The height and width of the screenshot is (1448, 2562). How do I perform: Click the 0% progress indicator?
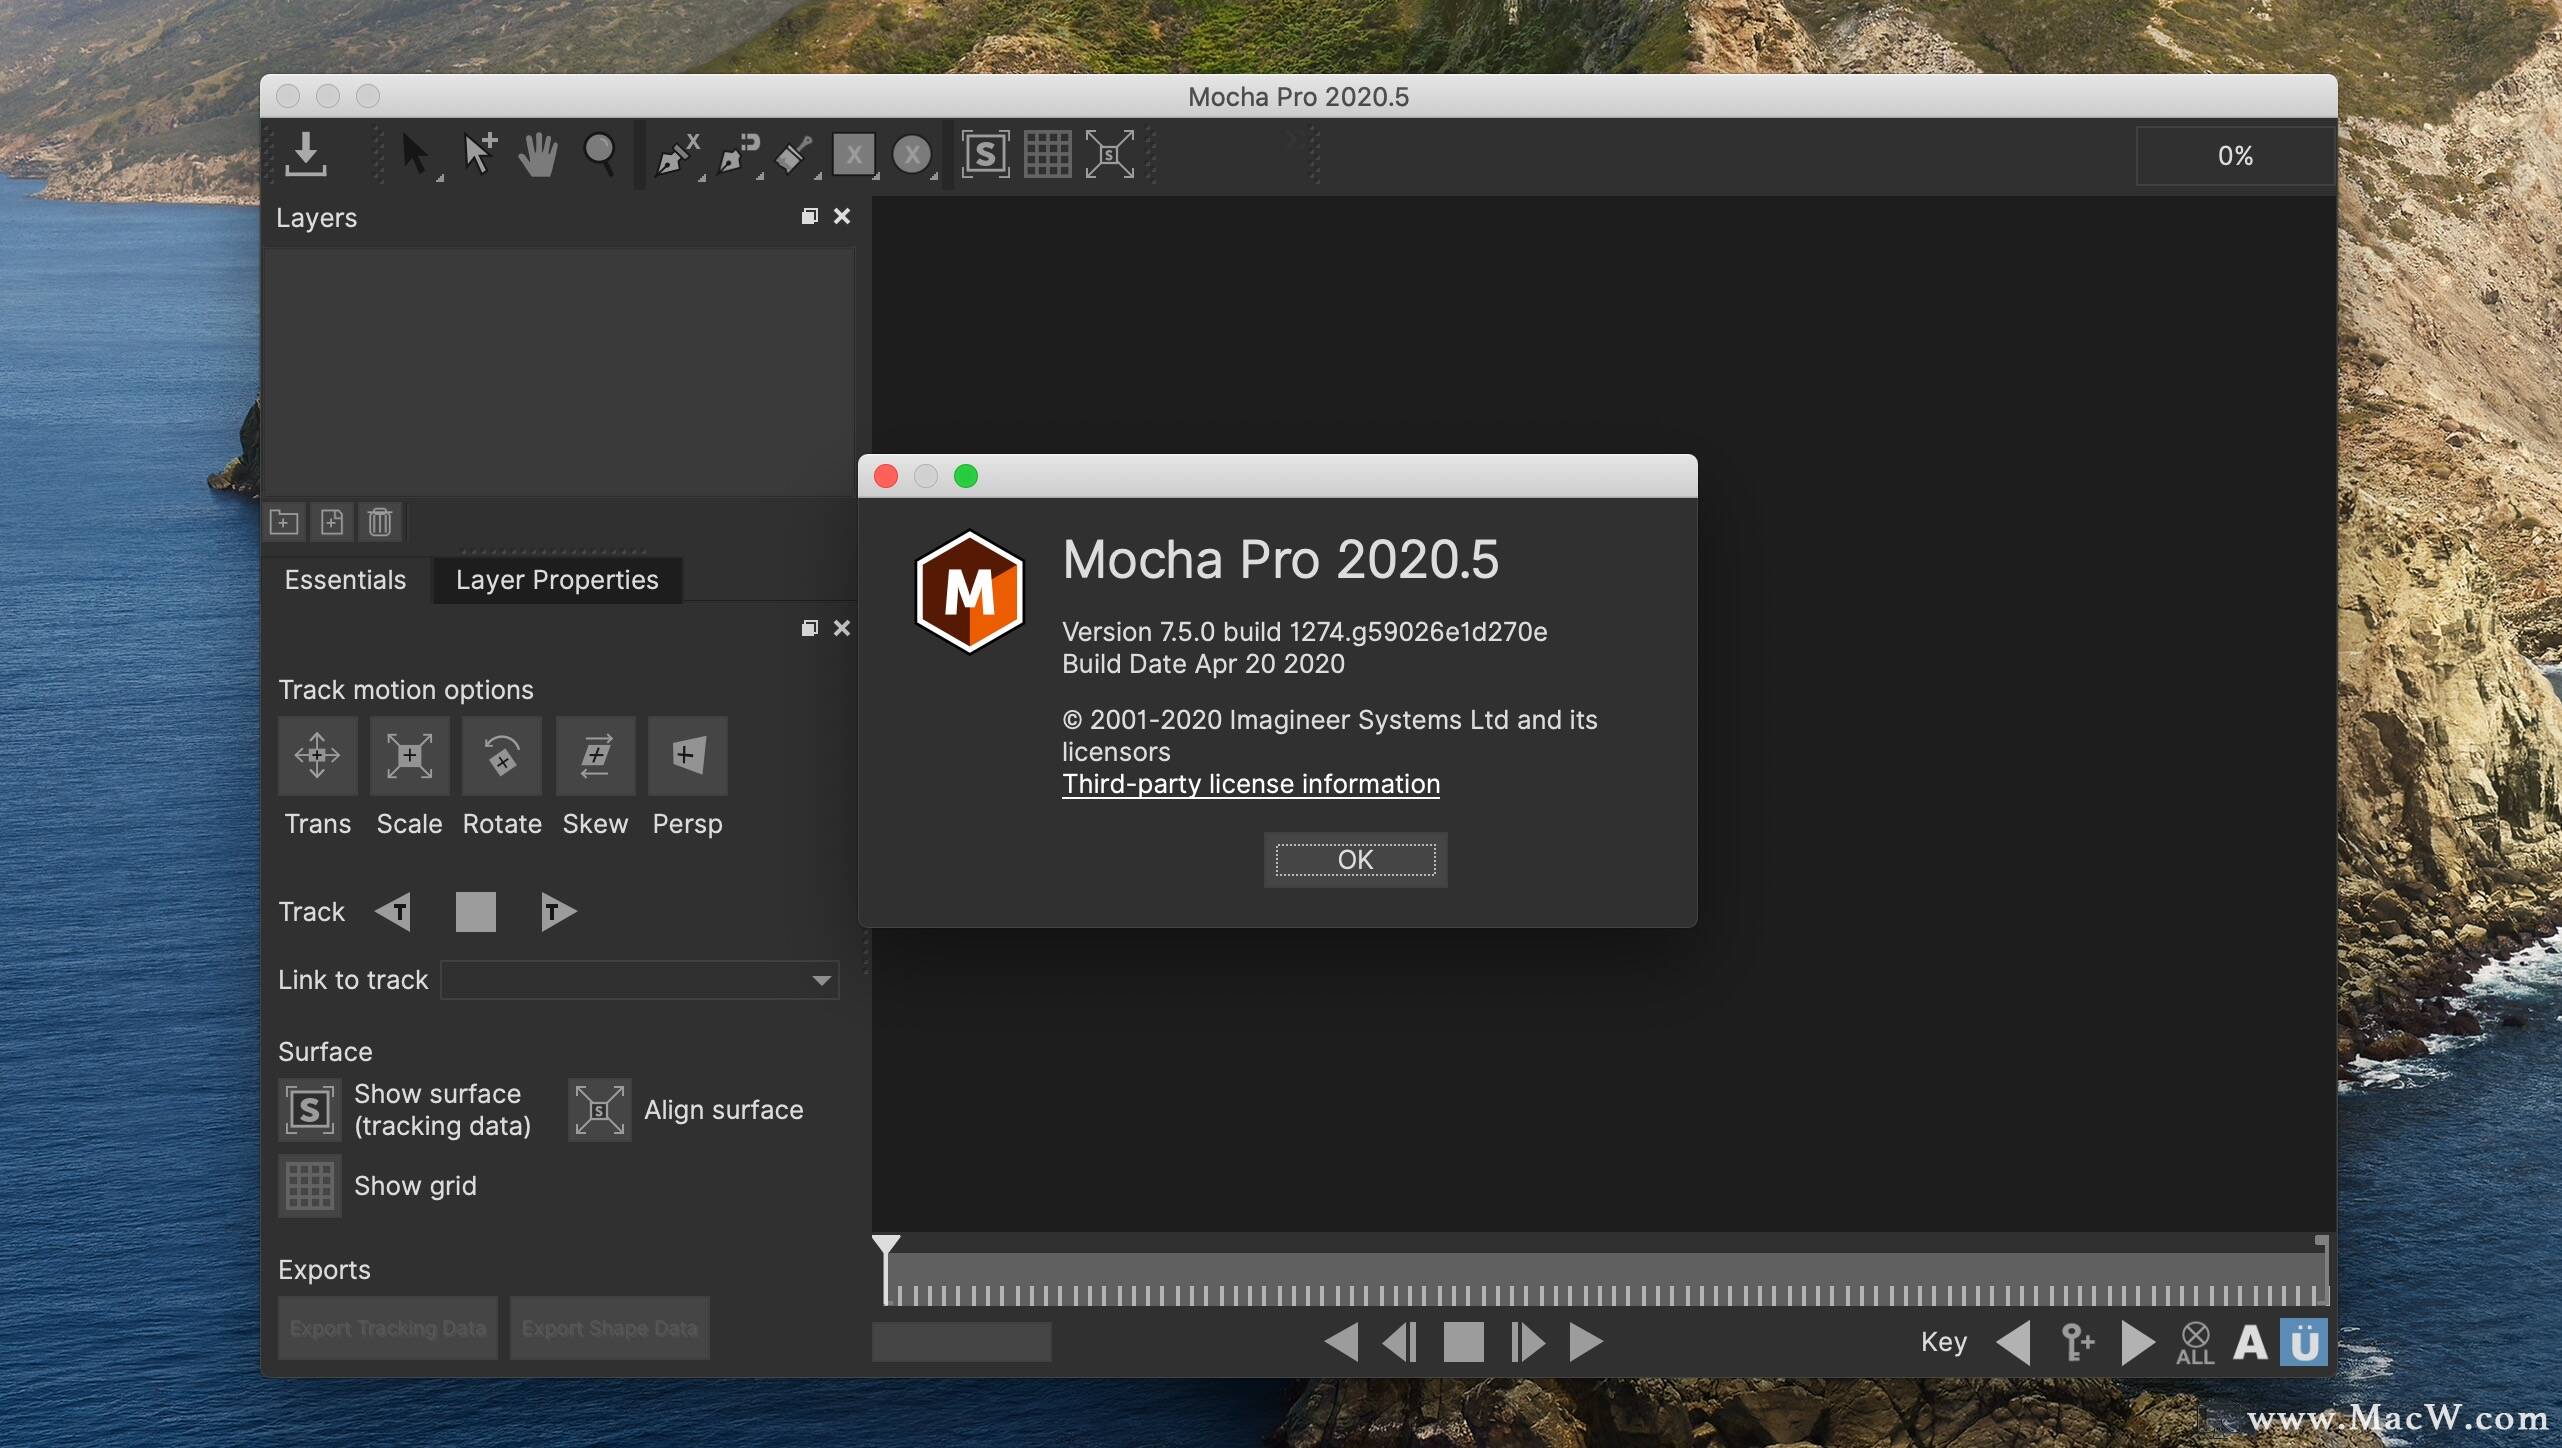(2235, 156)
